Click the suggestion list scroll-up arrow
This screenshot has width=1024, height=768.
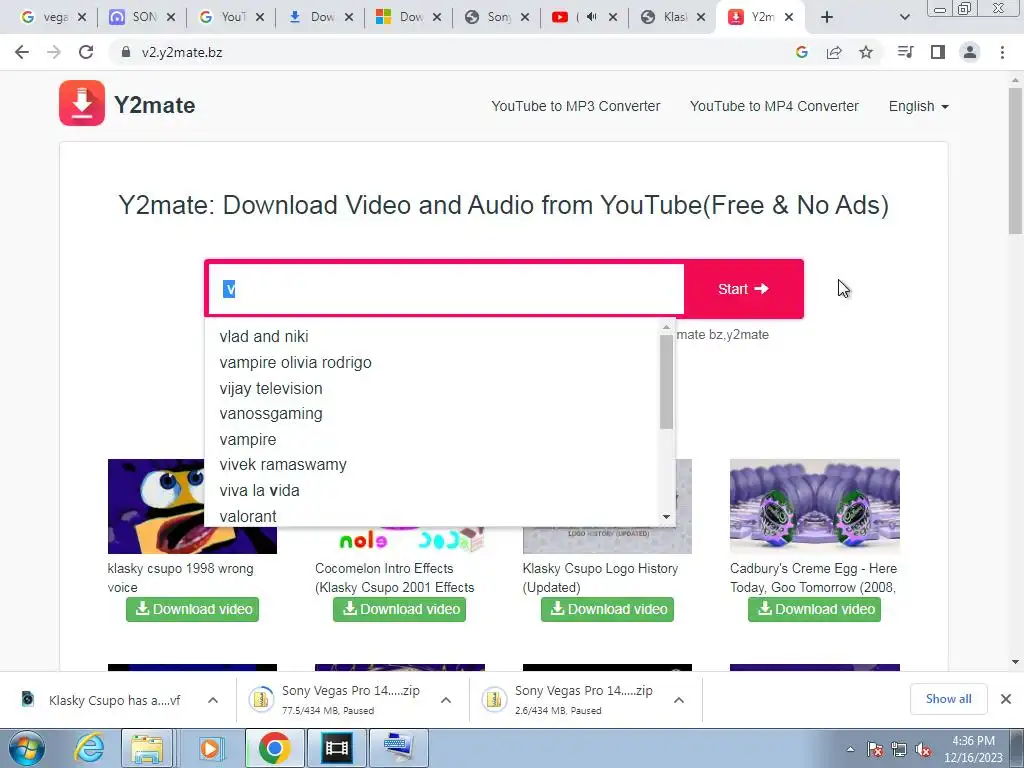click(x=666, y=327)
